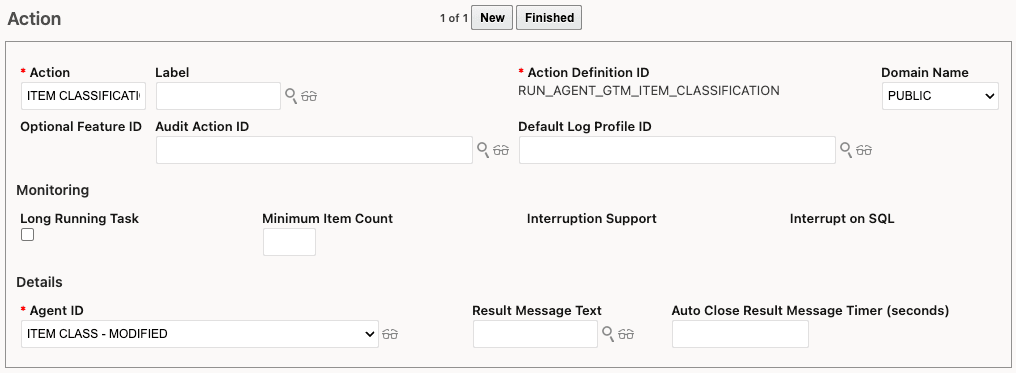
Task: Focus Auto Close Result Message Timer field
Action: (740, 334)
